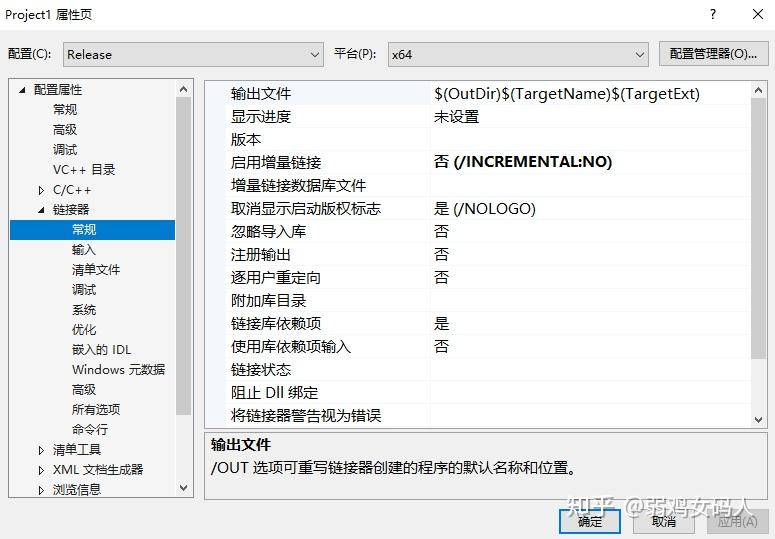Screen dimensions: 775x539
Task: Select XML 文档生成器 label
Action: [x=98, y=469]
